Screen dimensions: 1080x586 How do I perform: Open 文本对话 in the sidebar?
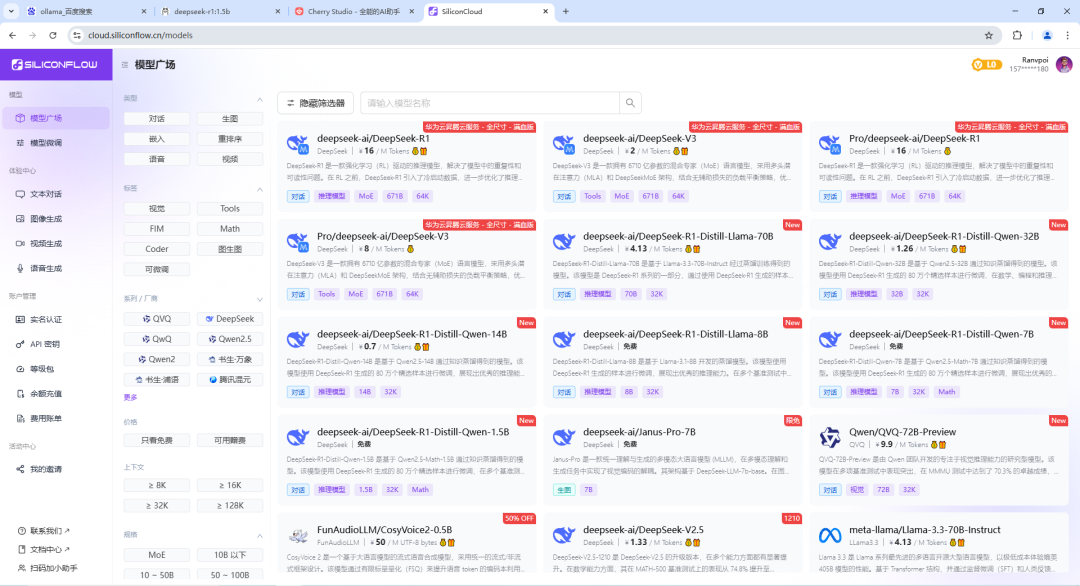tap(55, 194)
